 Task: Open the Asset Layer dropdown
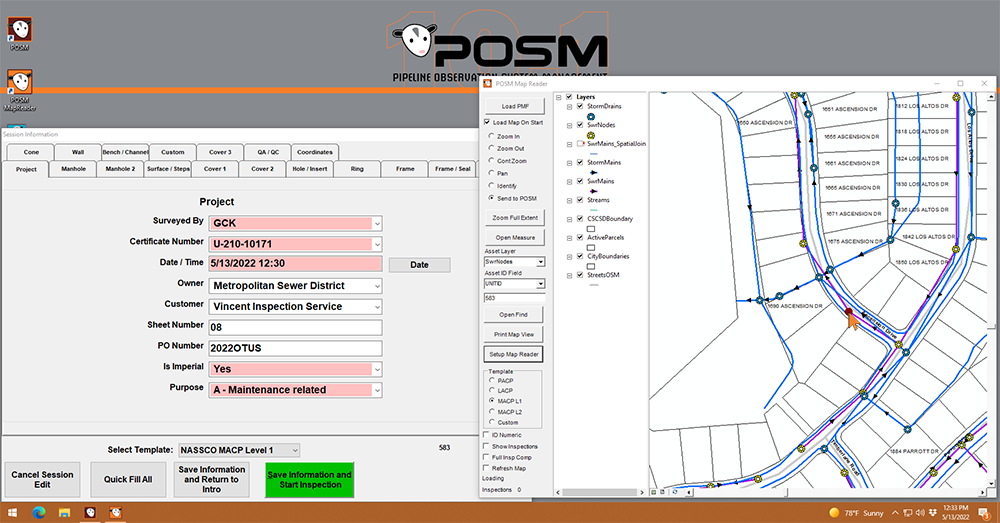(x=541, y=262)
